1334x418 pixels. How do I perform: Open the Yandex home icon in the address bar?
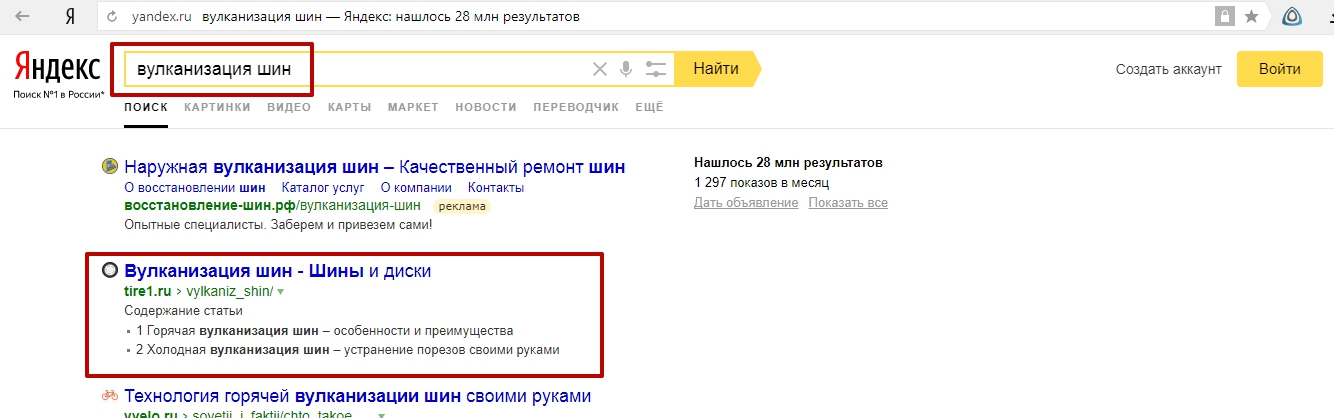pos(68,17)
